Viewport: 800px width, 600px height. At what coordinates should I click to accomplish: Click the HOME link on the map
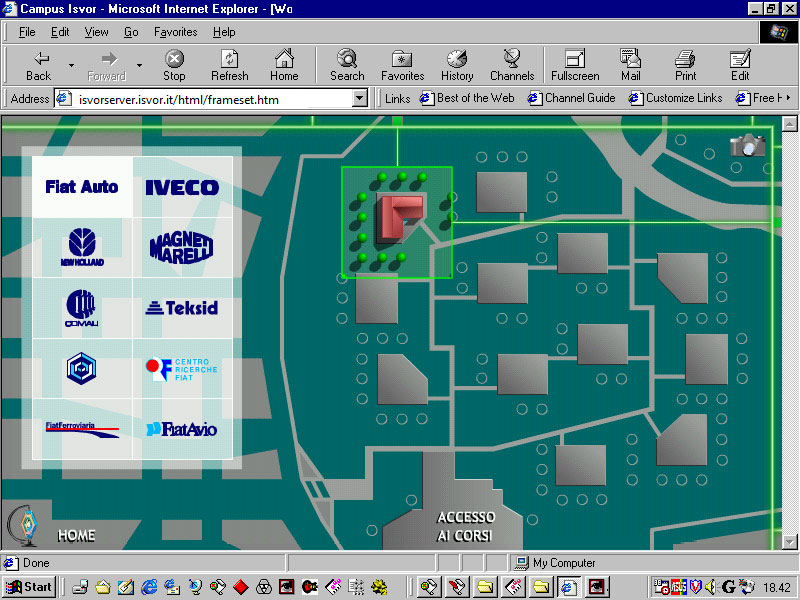tap(77, 535)
